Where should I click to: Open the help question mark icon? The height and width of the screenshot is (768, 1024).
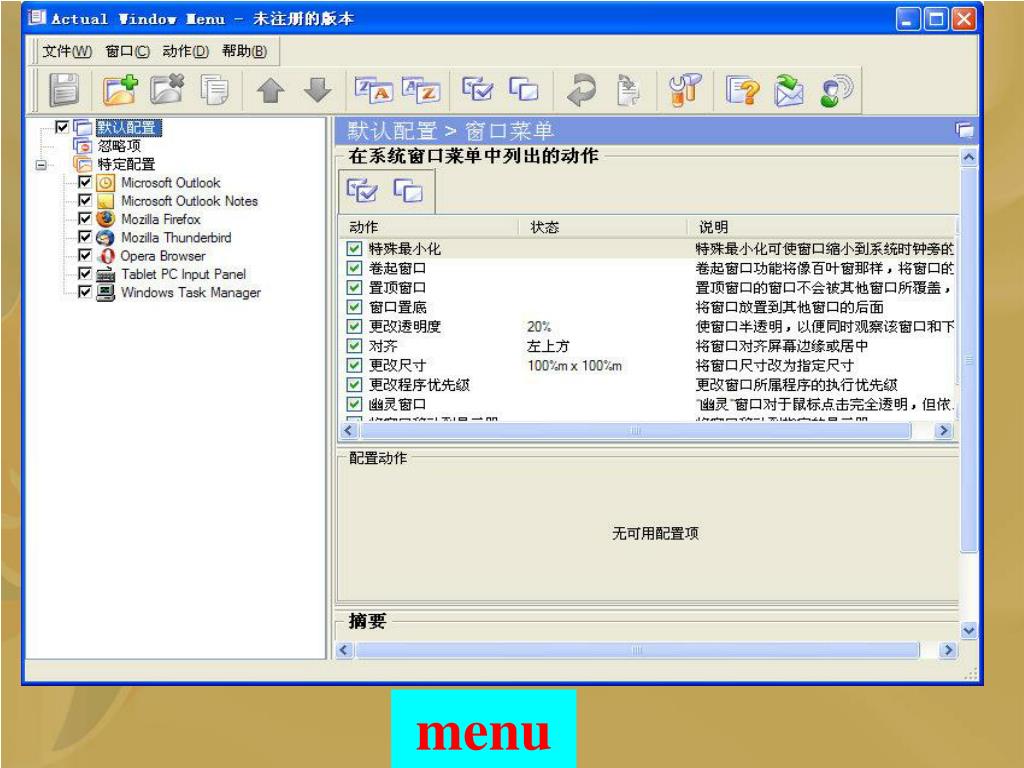click(743, 90)
